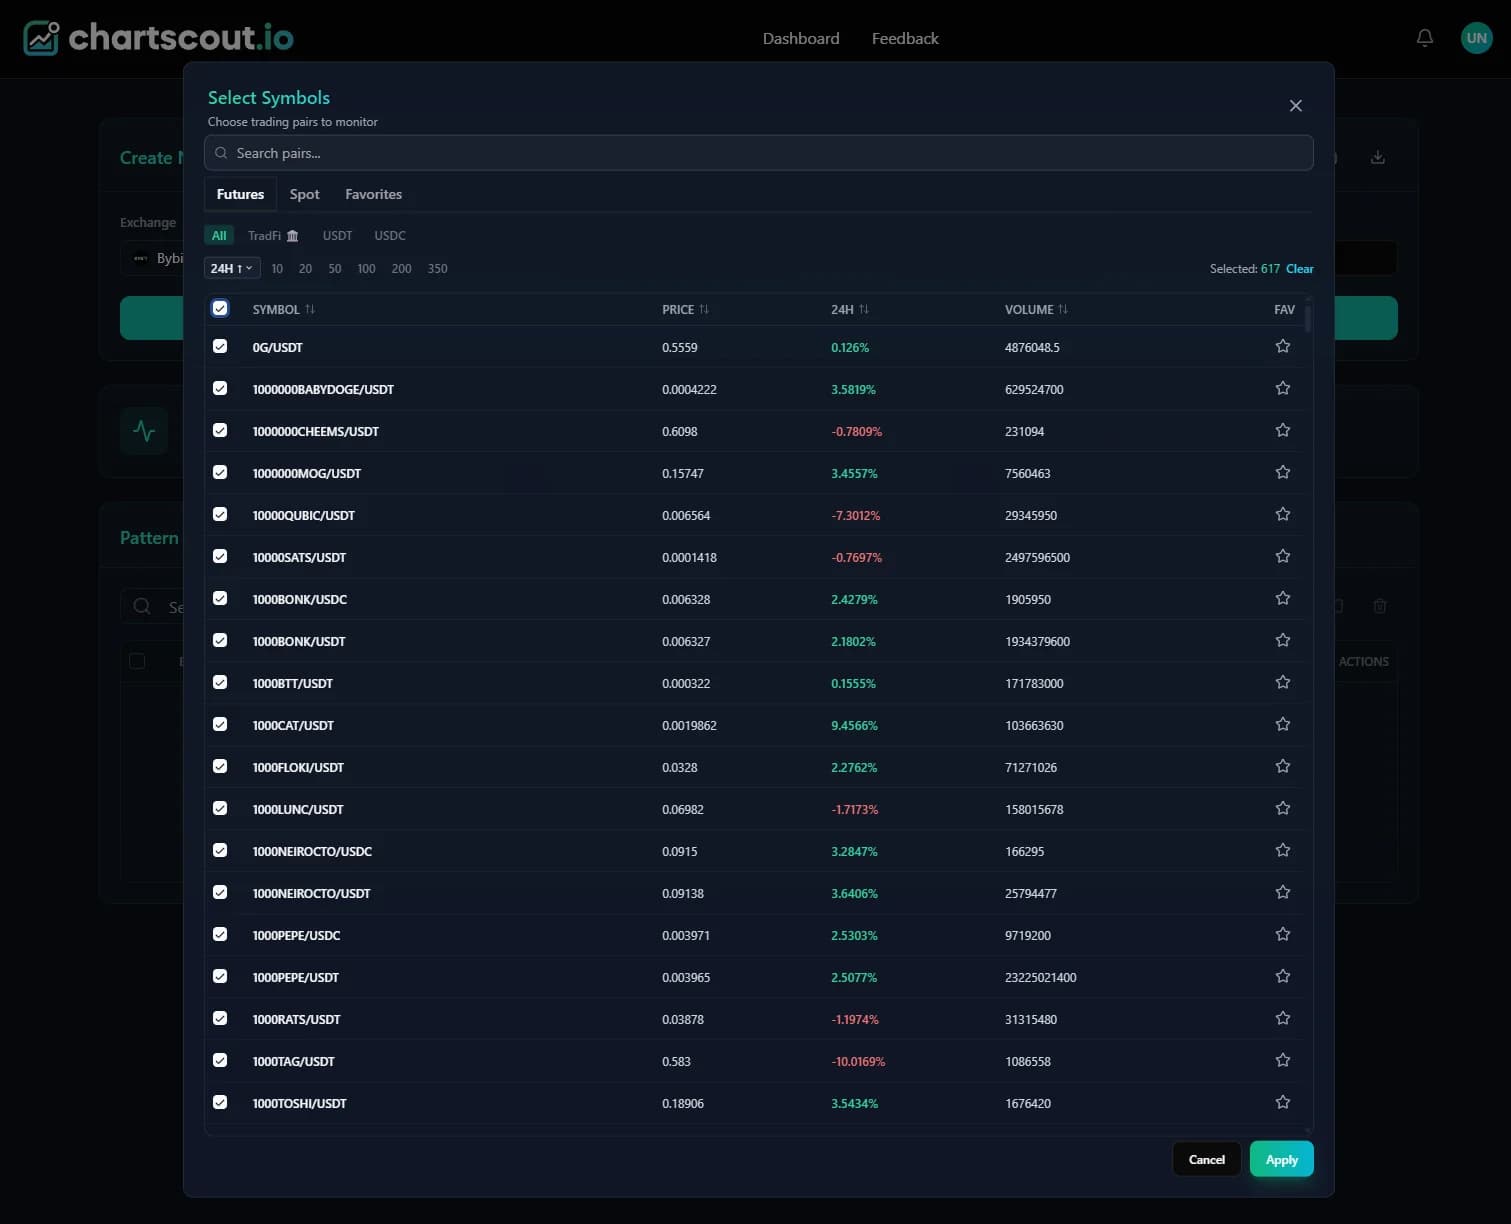Open the 24H timeframe dropdown
The image size is (1511, 1224).
[x=231, y=268]
